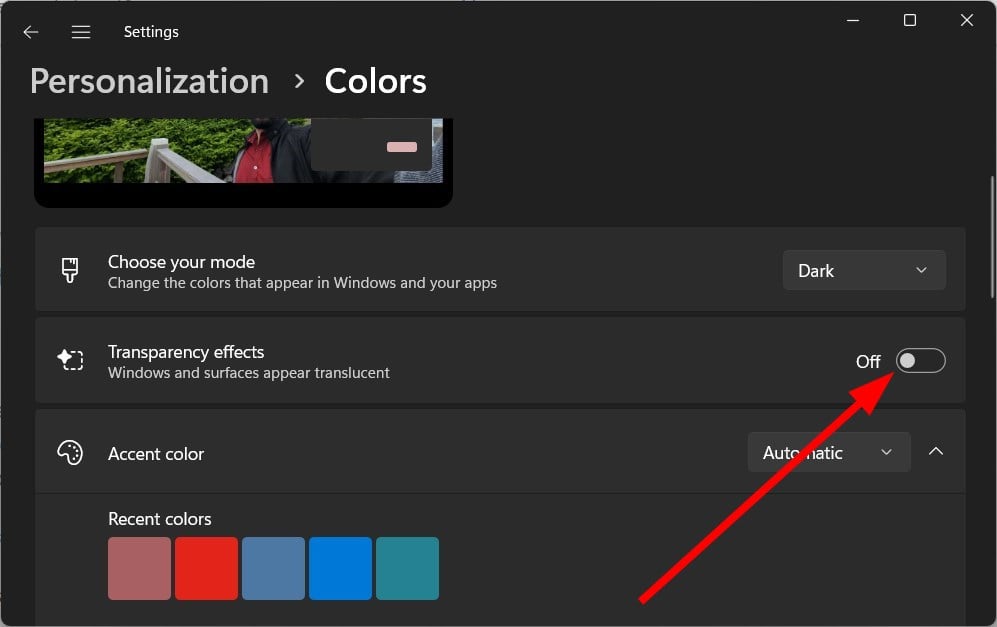This screenshot has width=997, height=627.
Task: Open the Automatic accent color dropdown
Action: point(828,453)
